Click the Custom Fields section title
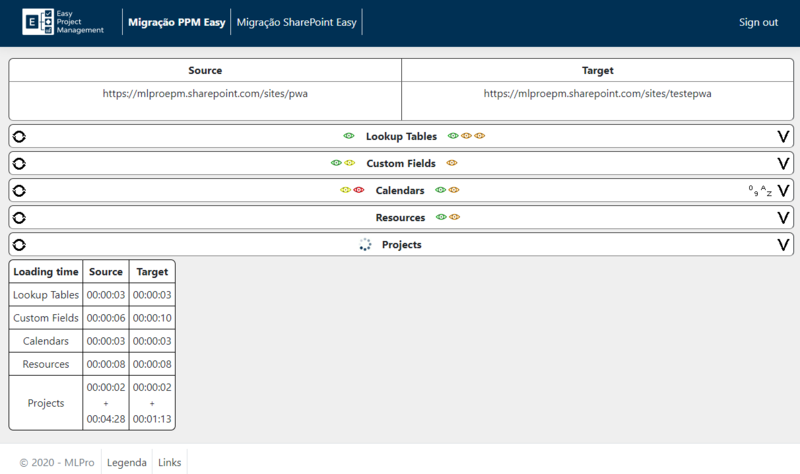The image size is (800, 474). coord(401,163)
